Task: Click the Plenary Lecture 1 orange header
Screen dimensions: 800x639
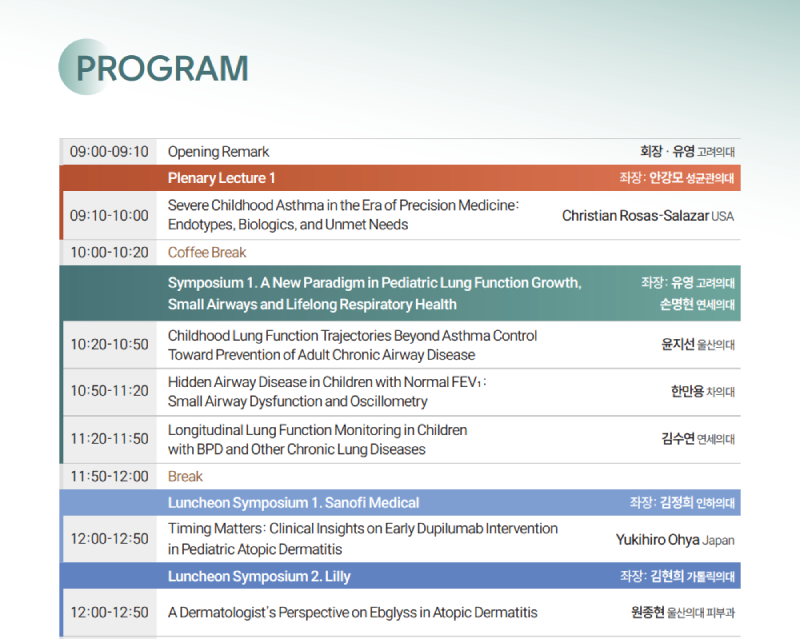Action: click(400, 178)
